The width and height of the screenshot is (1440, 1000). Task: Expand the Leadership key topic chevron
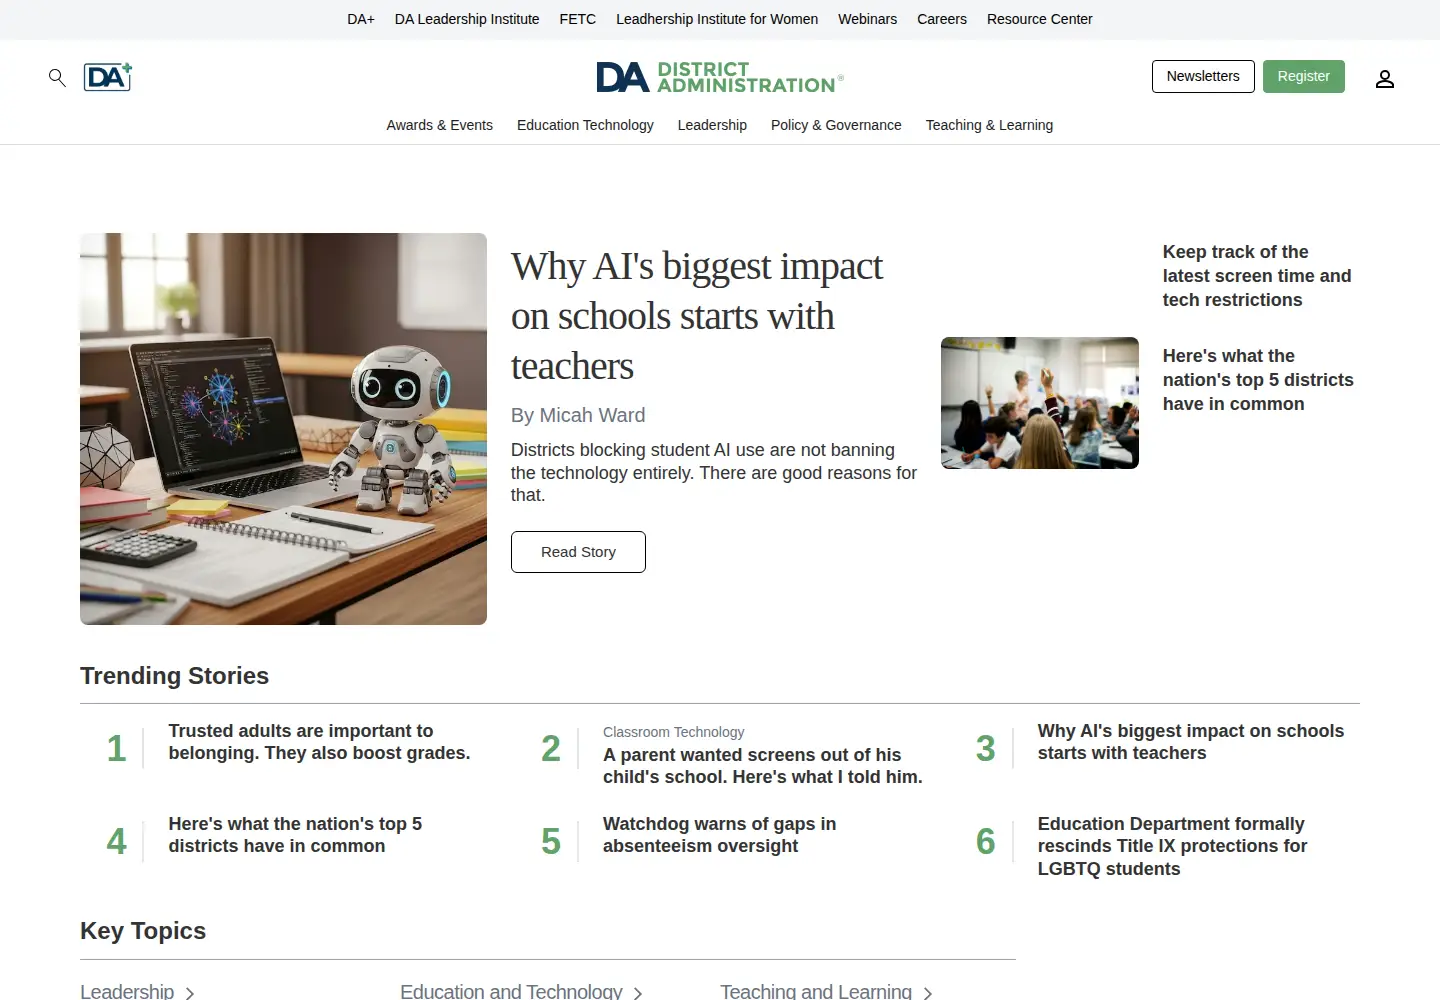pos(190,993)
